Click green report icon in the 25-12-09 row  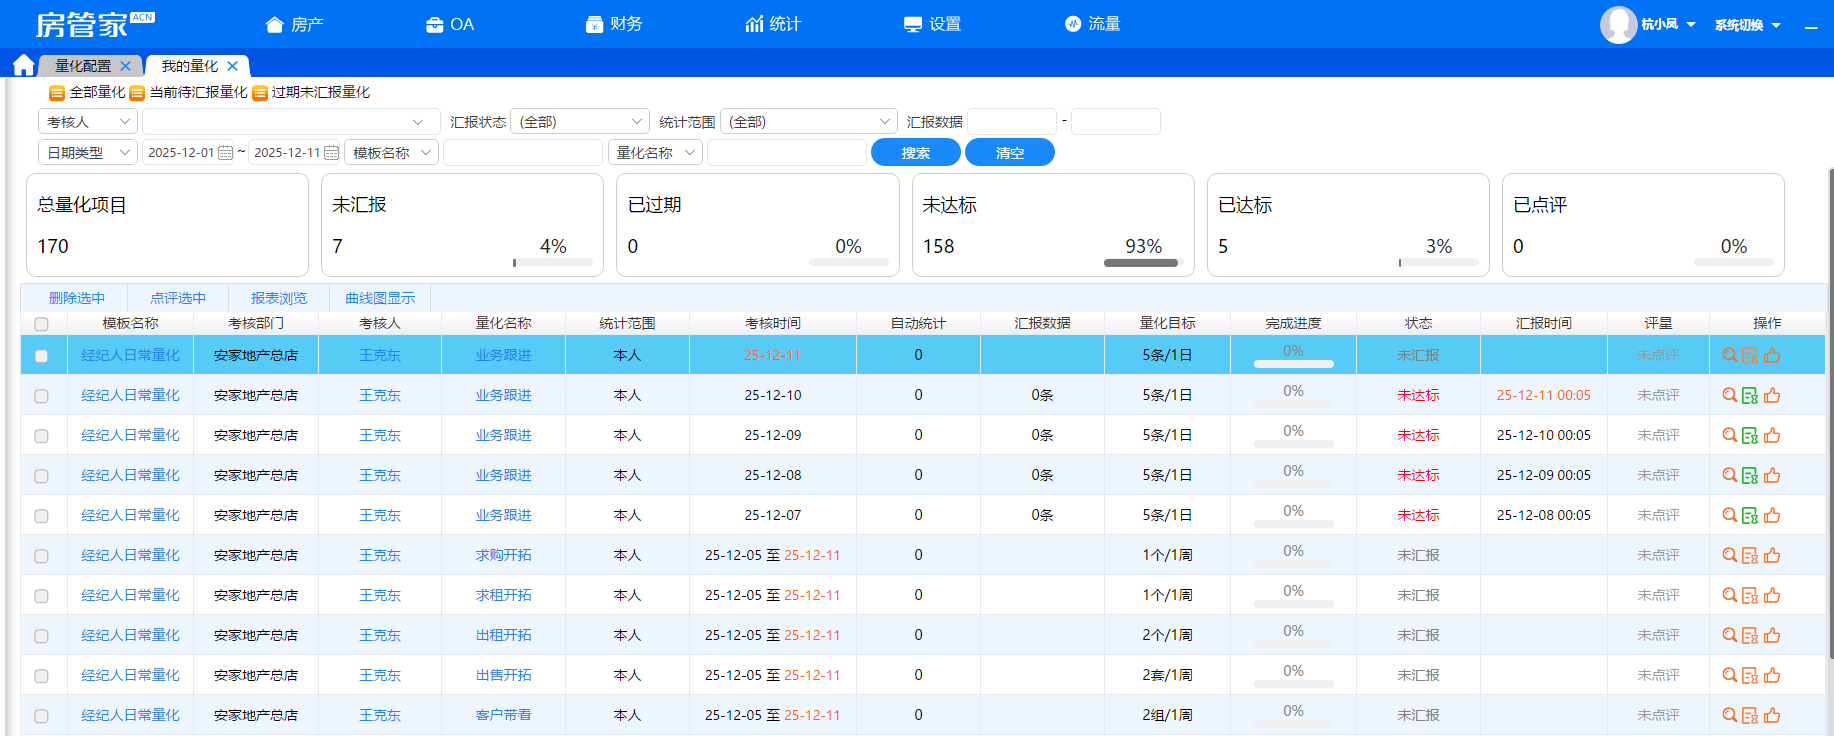point(1750,435)
